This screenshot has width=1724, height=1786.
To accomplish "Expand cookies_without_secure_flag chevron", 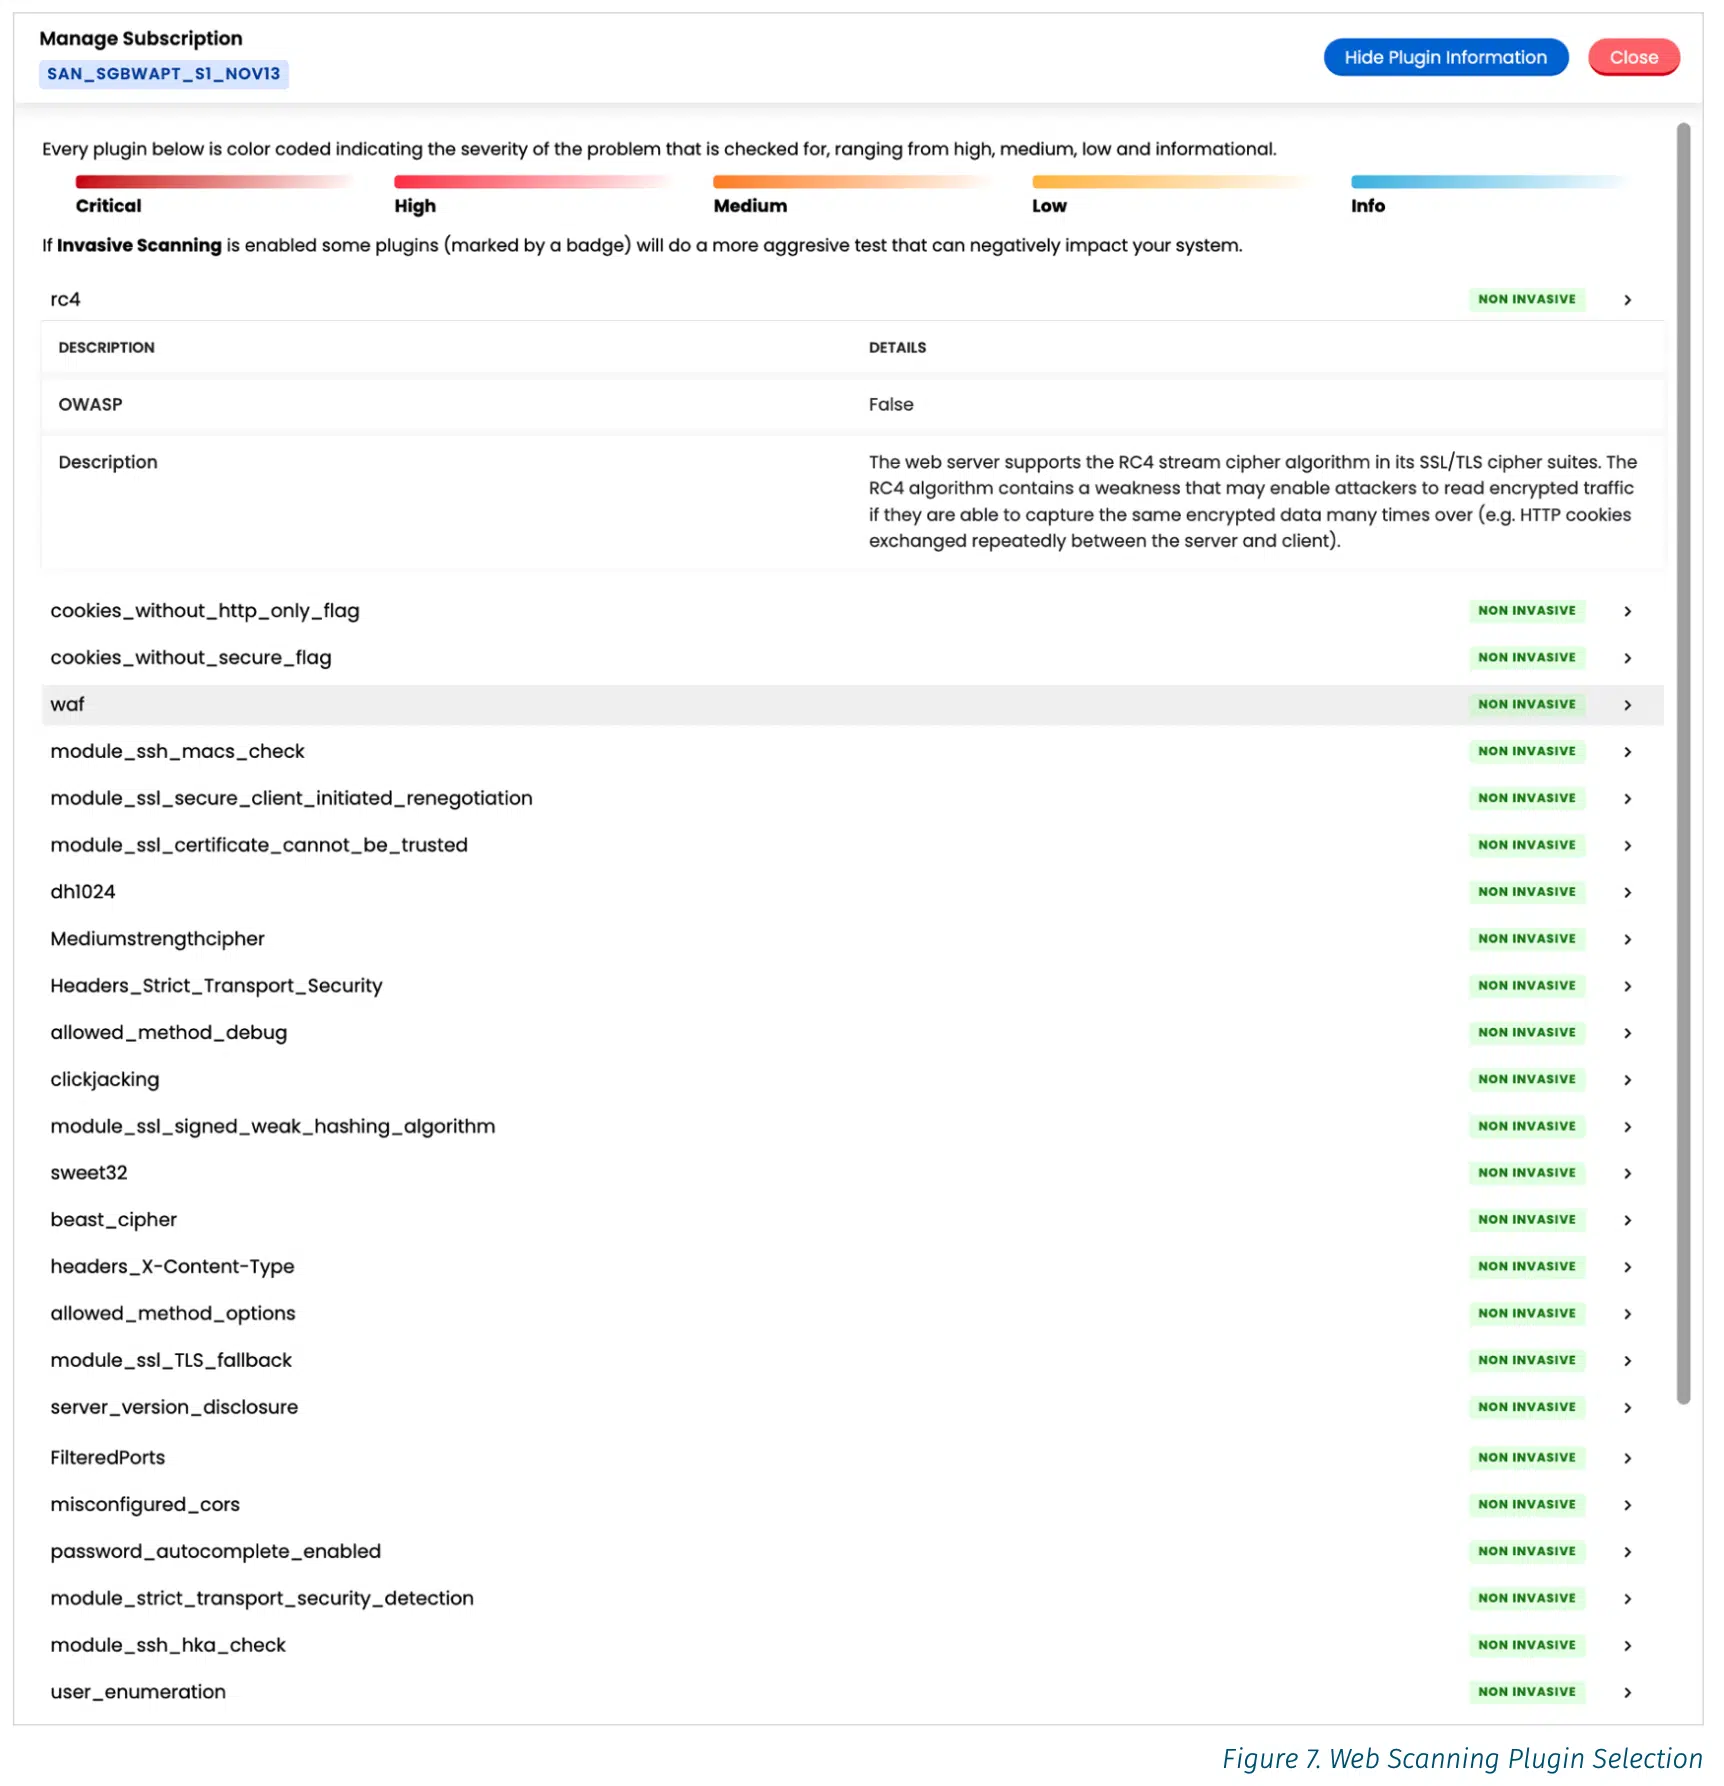I will click(x=1627, y=658).
